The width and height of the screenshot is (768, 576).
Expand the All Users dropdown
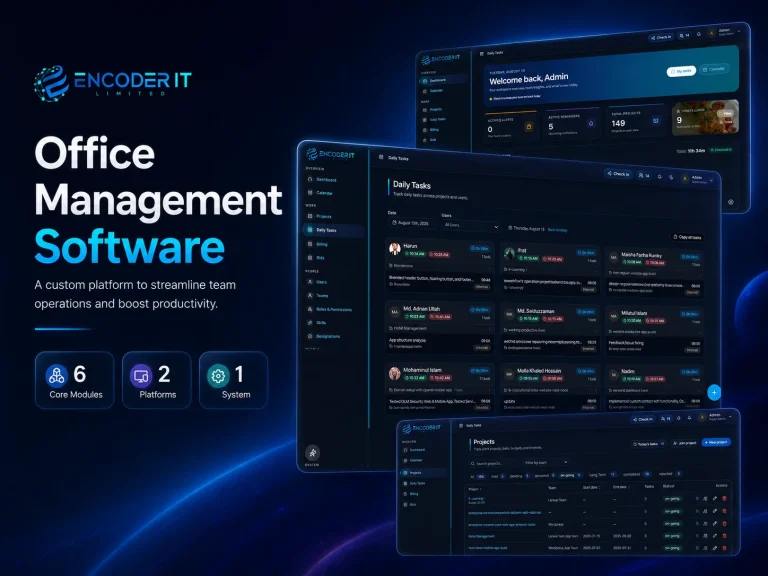[x=471, y=225]
